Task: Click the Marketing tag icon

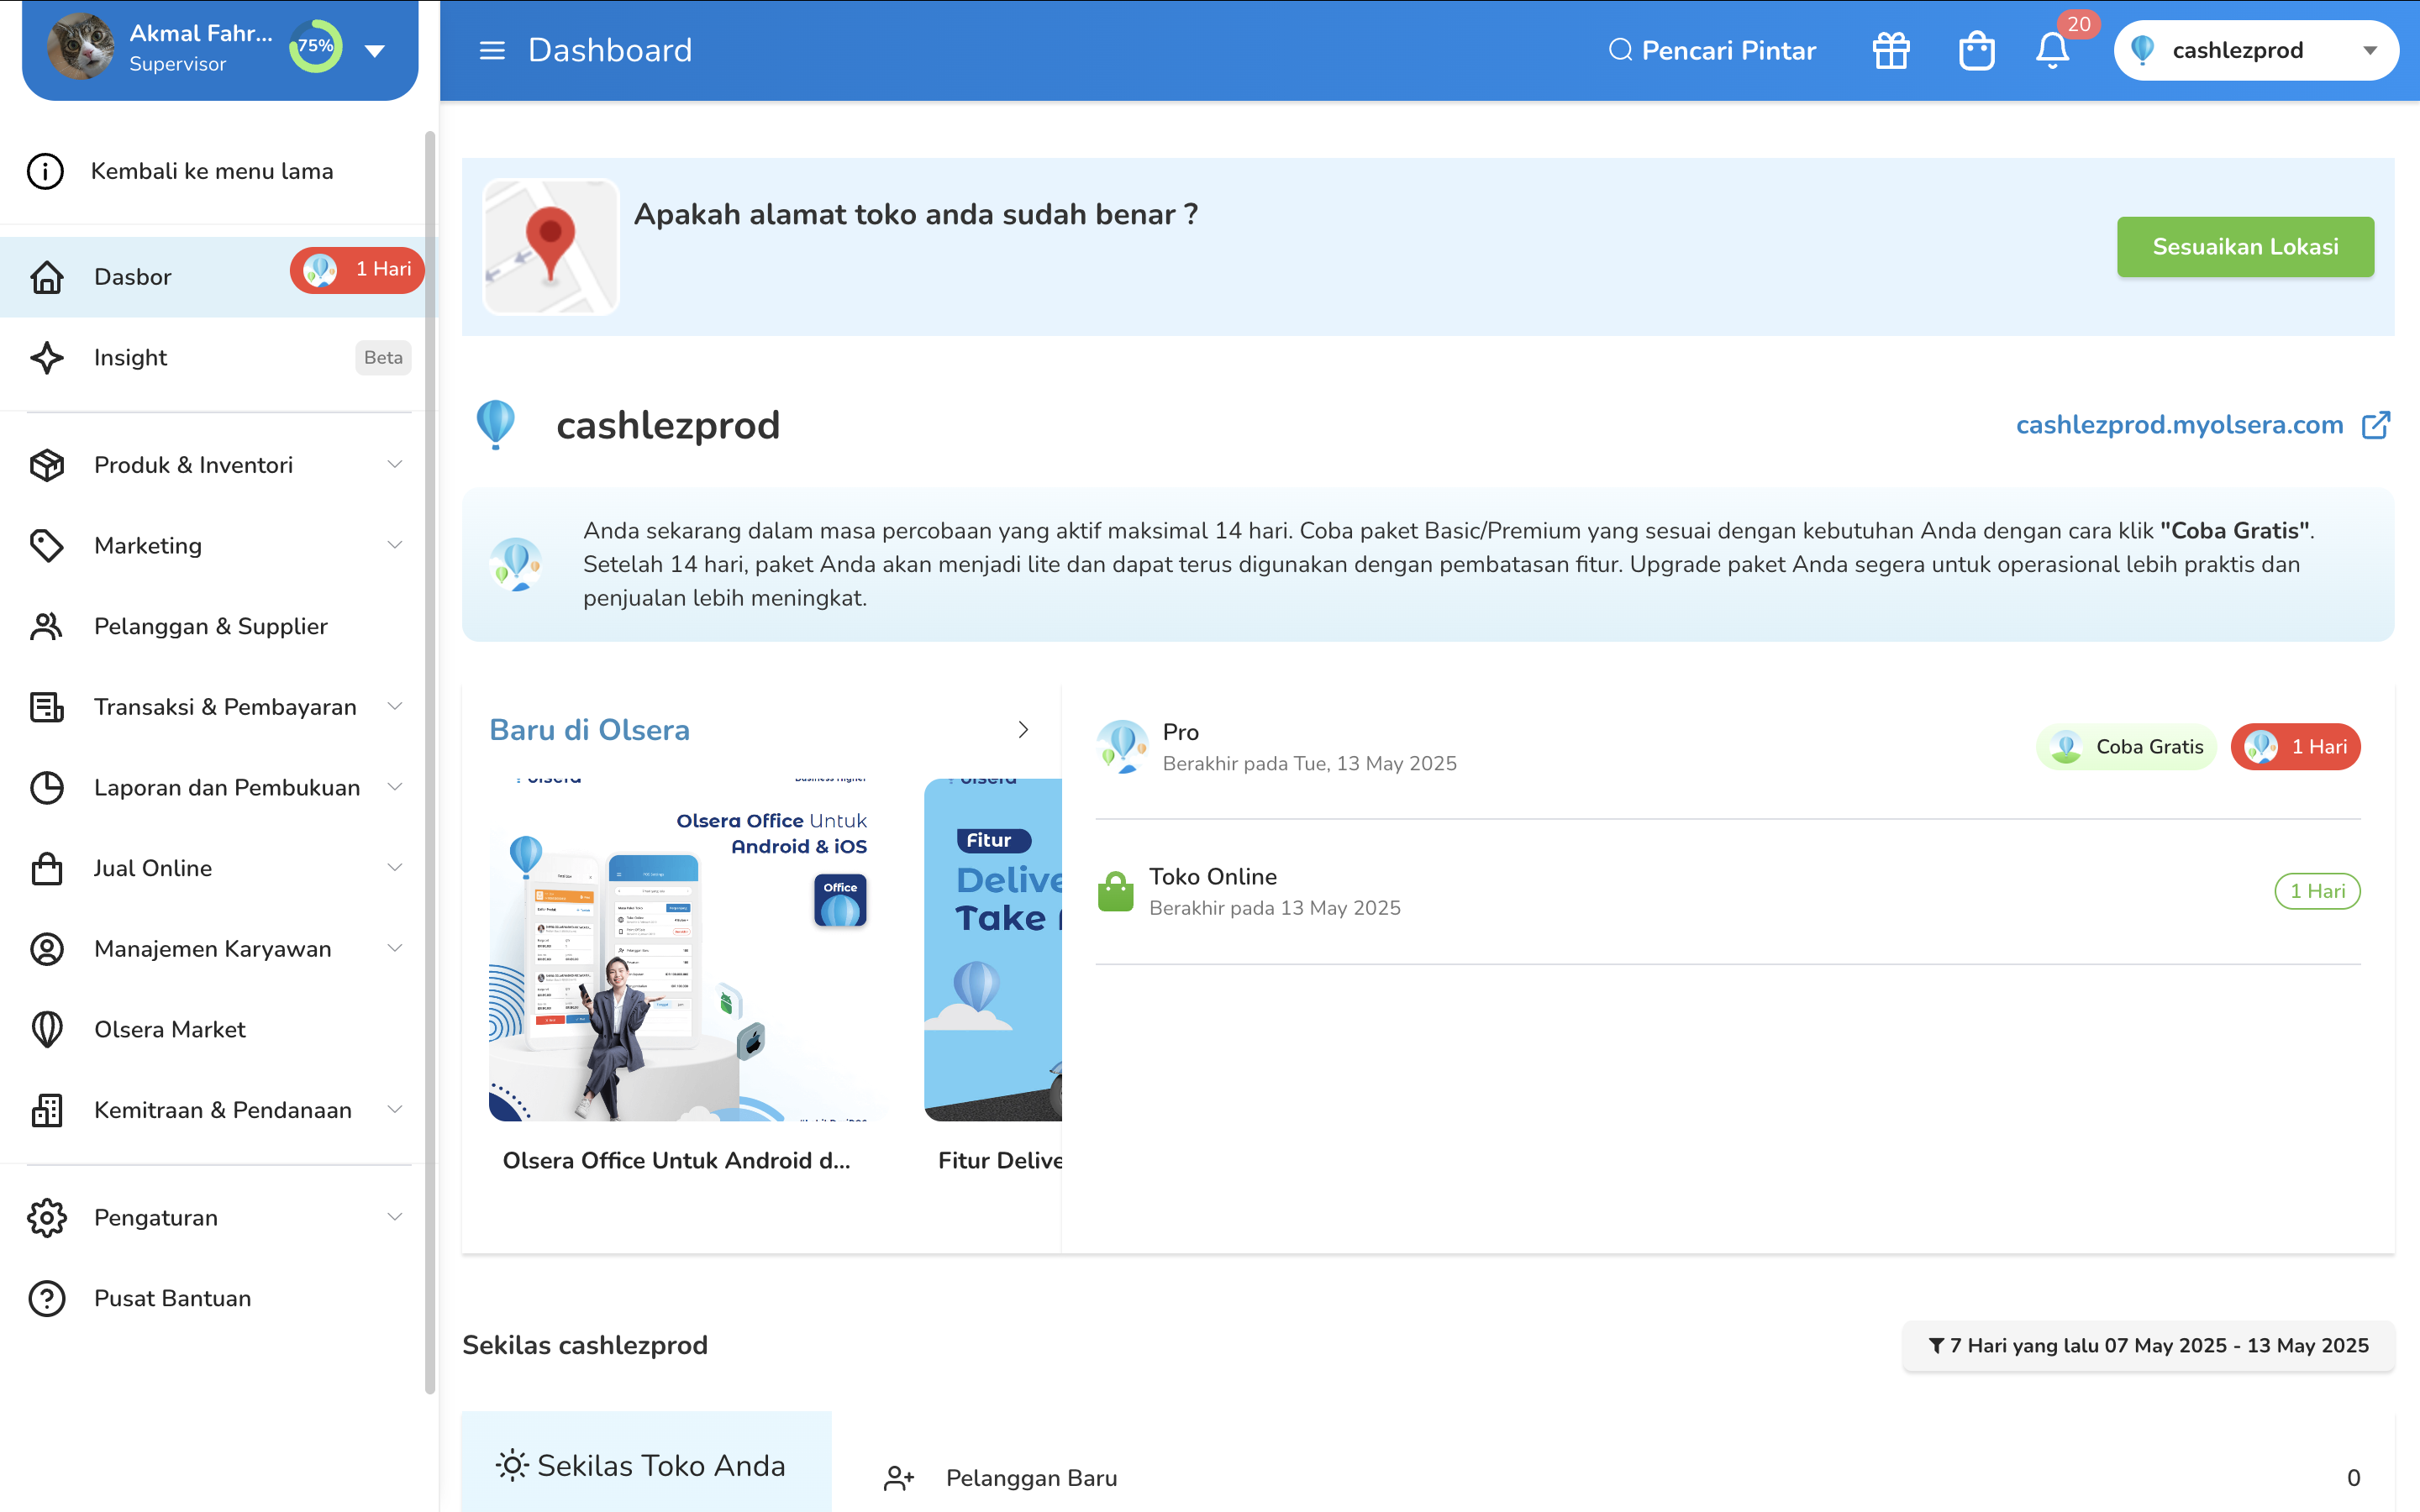Action: point(47,546)
